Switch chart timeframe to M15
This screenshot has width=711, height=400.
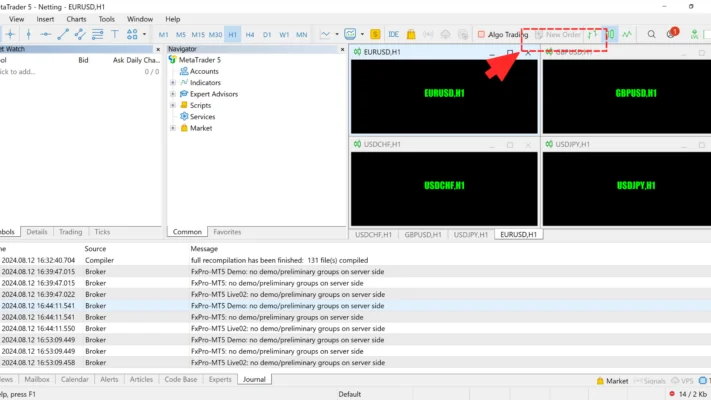tap(198, 34)
